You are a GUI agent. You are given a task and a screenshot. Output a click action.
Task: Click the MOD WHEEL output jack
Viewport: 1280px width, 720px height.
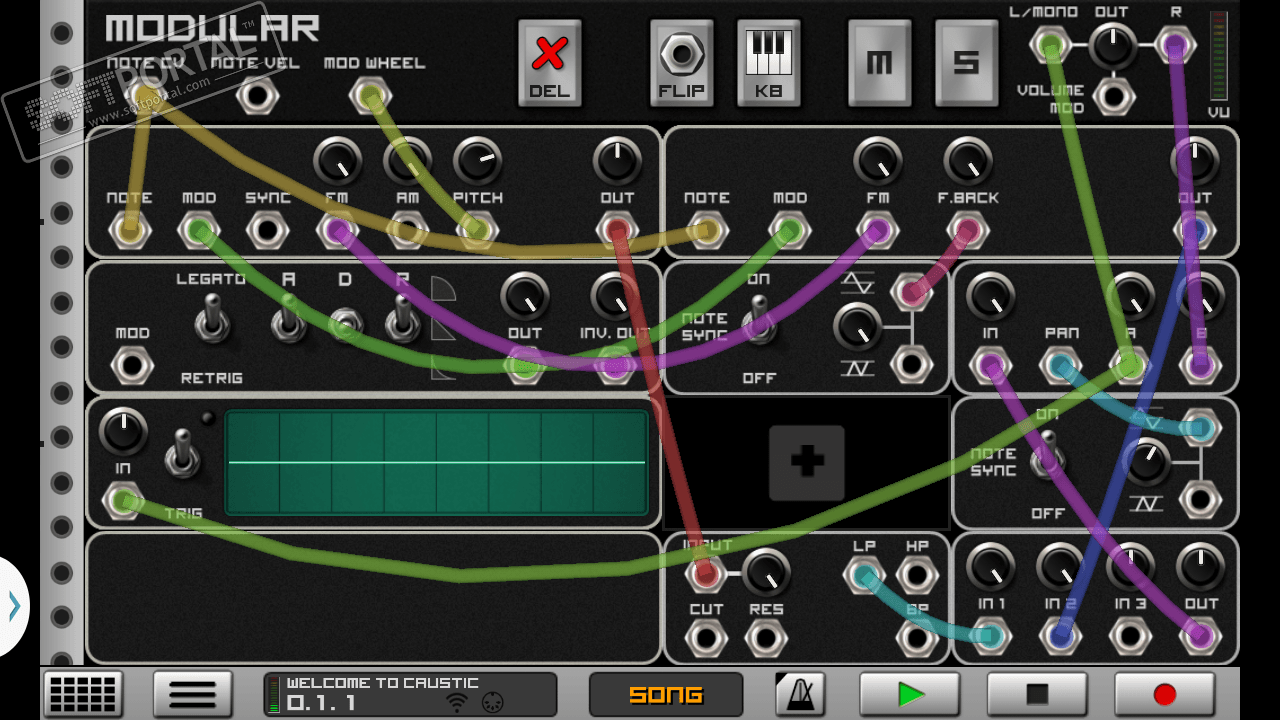tap(368, 96)
